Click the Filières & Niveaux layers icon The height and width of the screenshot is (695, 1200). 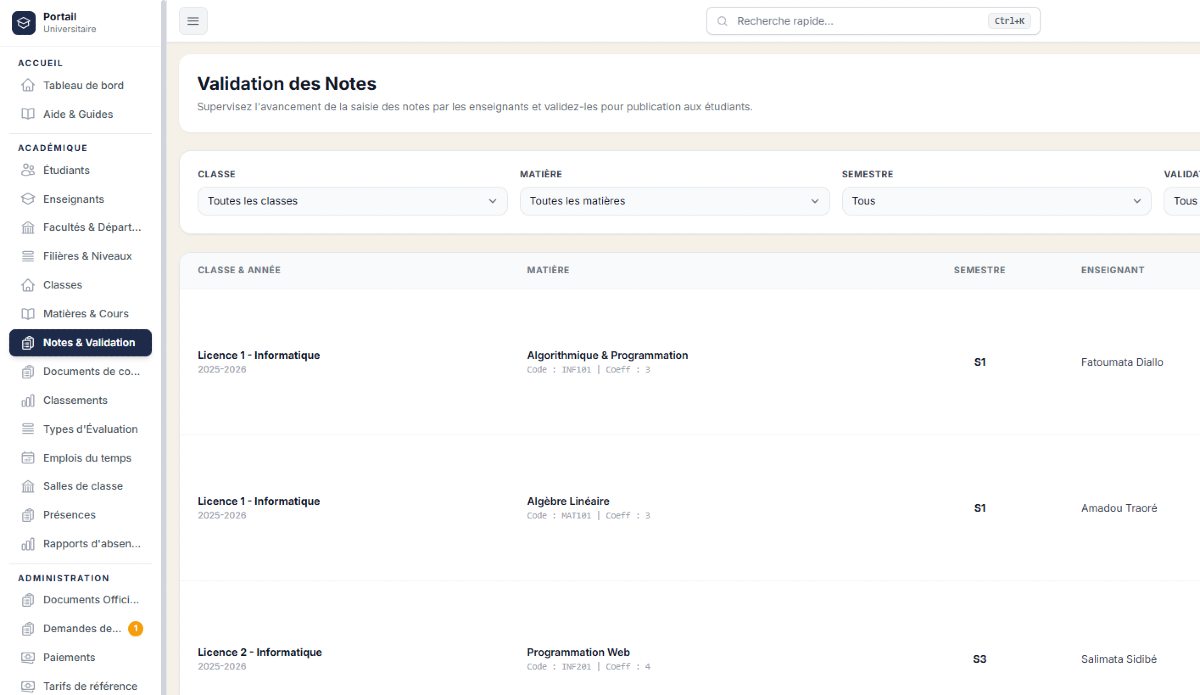point(28,256)
